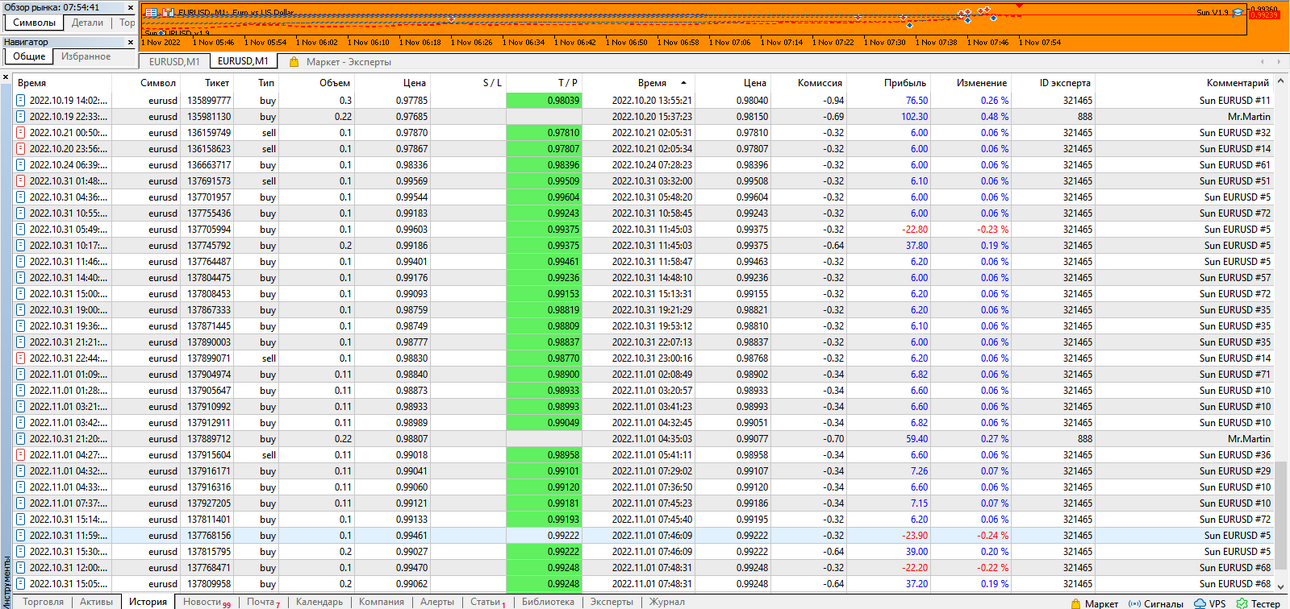Close the Обзор рынка panel
Screen dimensions: 1290x609
pos(130,7)
